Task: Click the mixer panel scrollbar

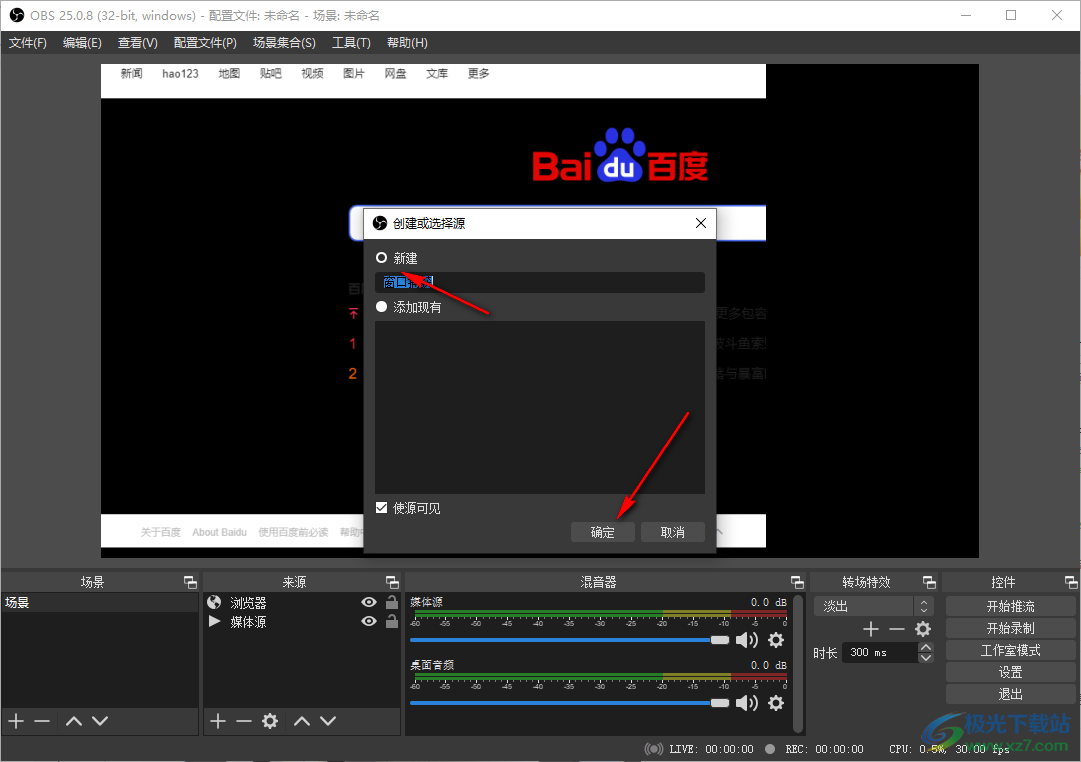Action: click(798, 663)
